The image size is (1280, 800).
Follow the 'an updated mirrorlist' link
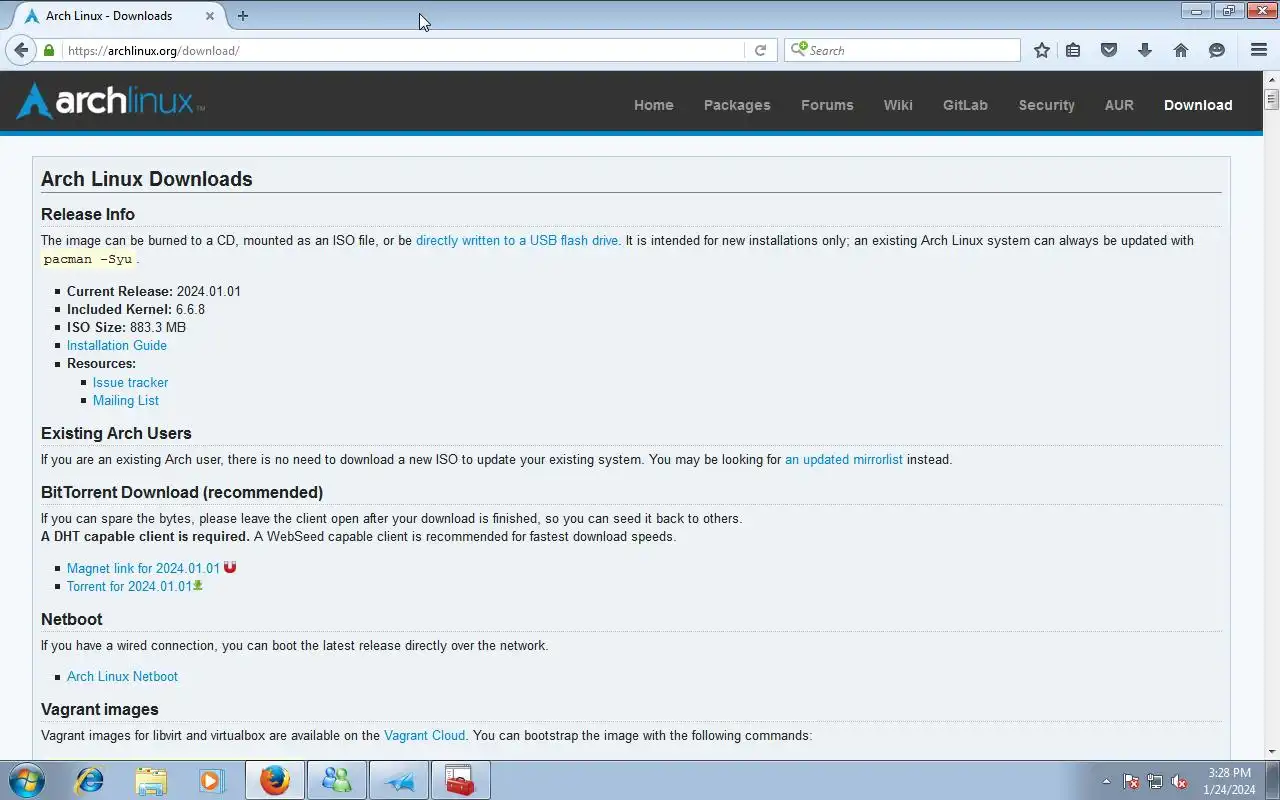click(x=844, y=459)
